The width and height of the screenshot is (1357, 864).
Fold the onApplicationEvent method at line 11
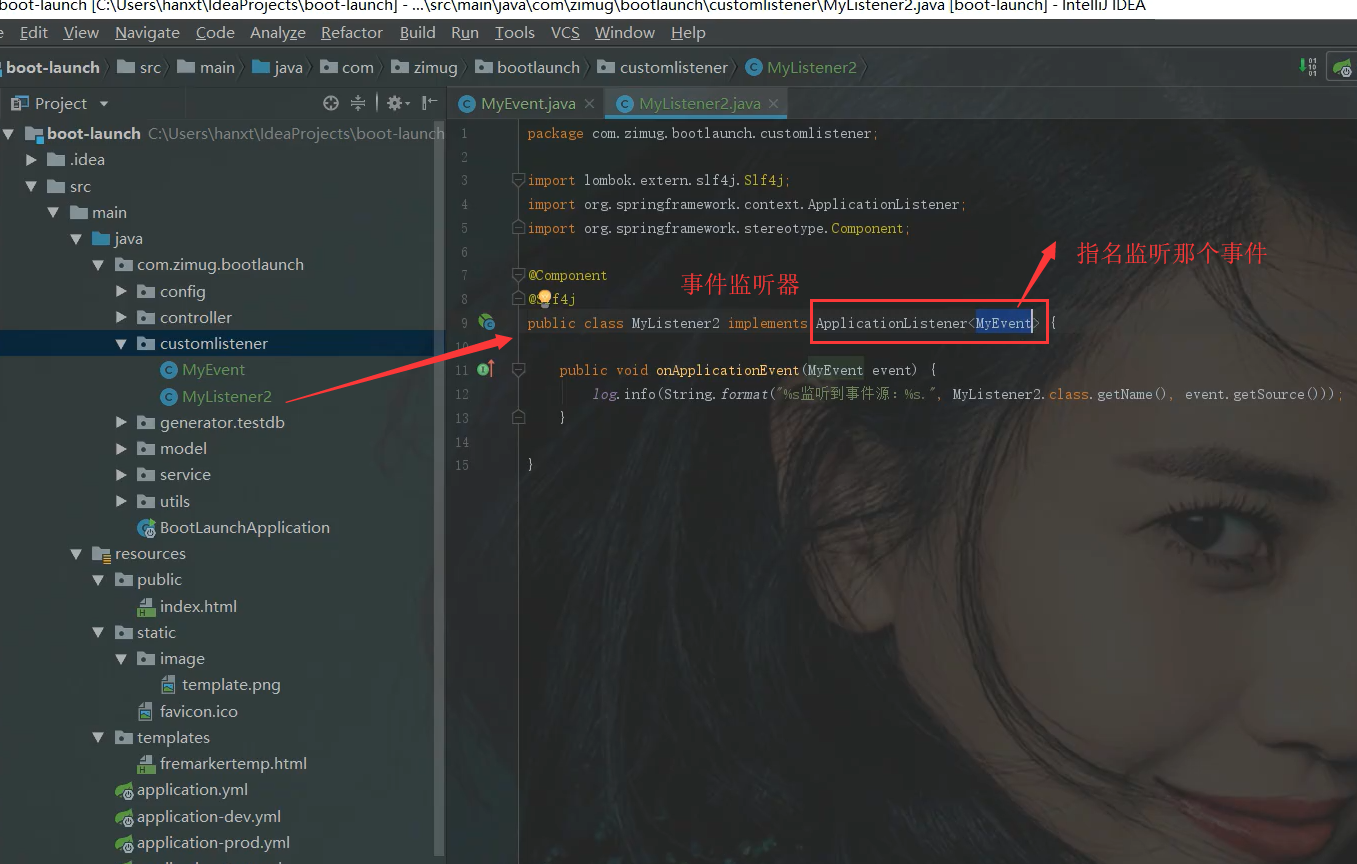[x=518, y=370]
